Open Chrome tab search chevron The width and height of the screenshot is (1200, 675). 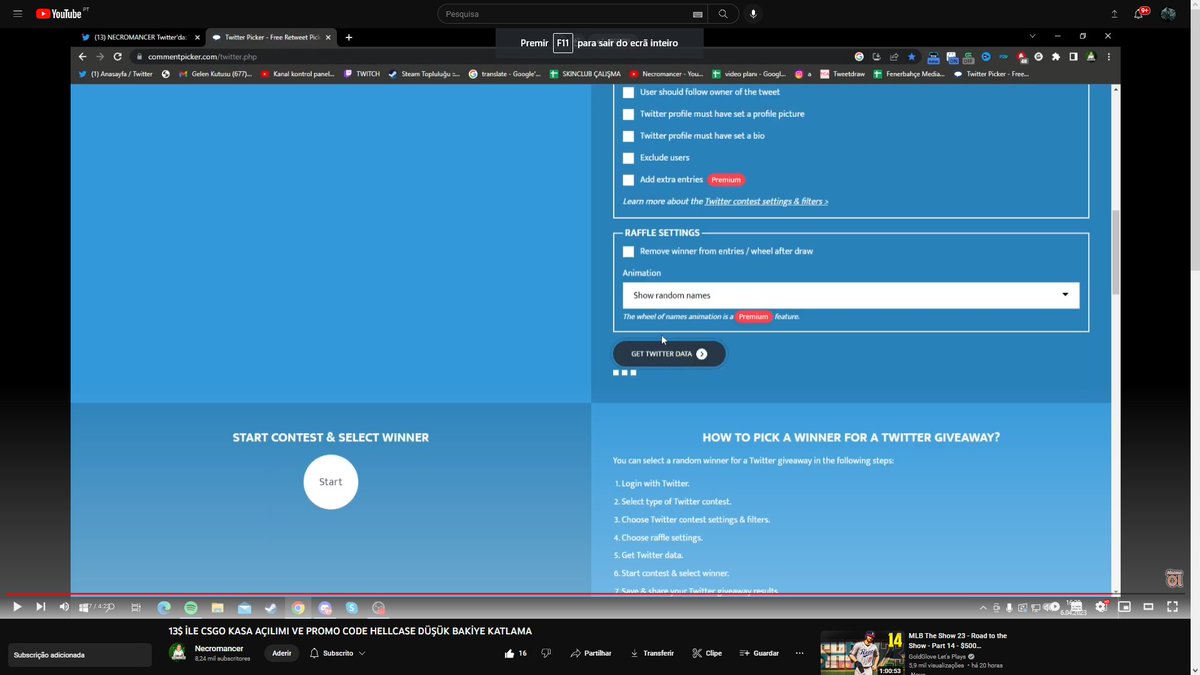click(1032, 37)
